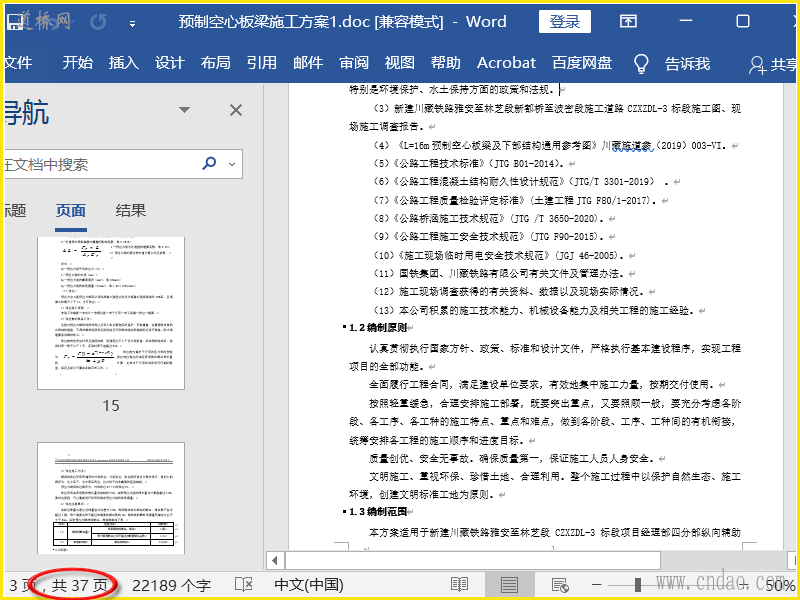Open the 插入 ribbon tab
The image size is (800, 600).
click(123, 63)
